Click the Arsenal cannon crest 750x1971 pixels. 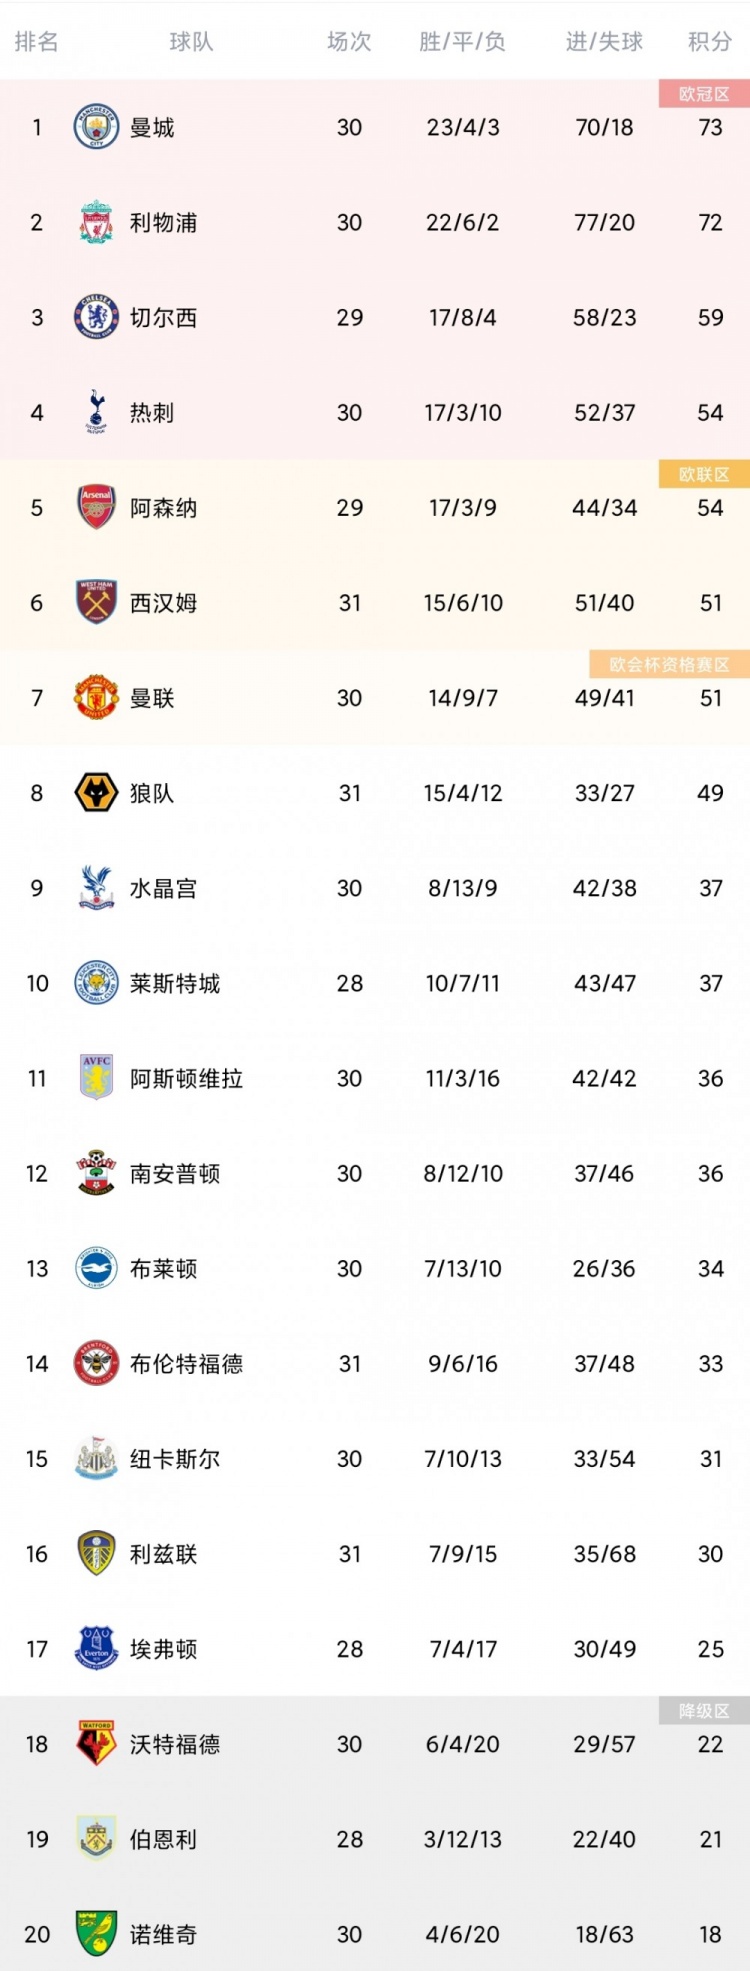96,507
